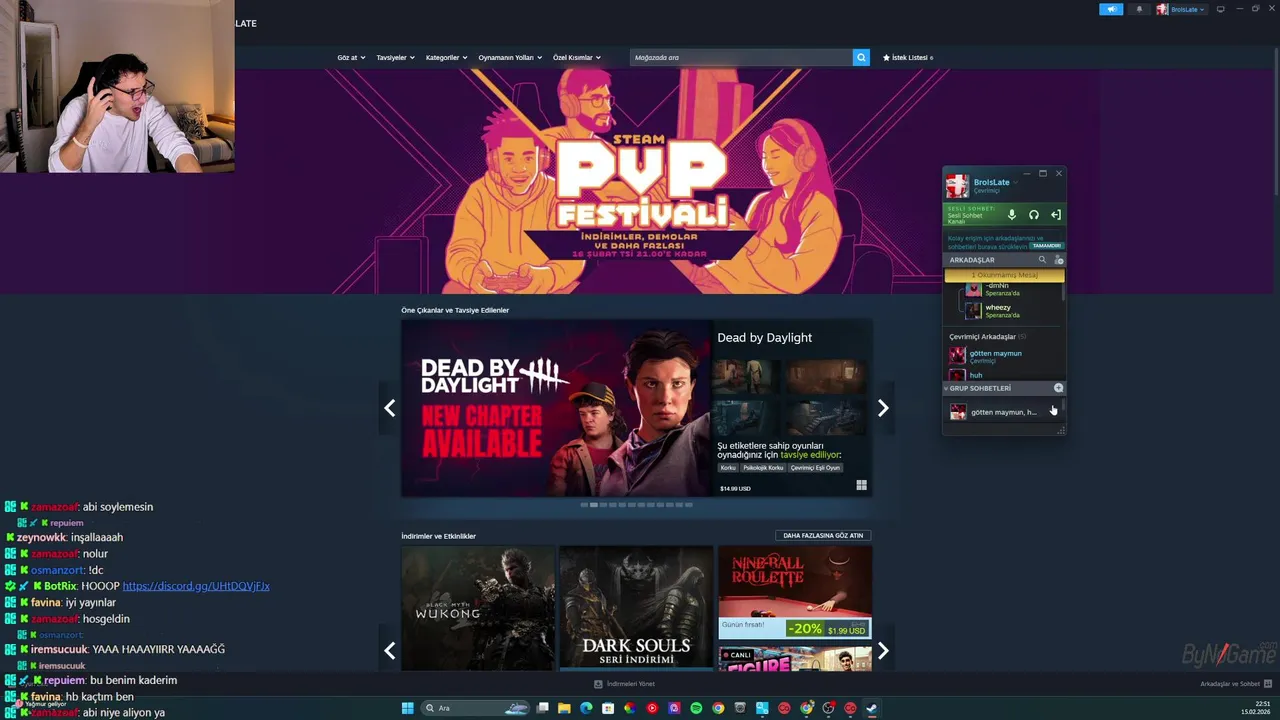Screen dimensions: 1280x720
Task: Click the Korku tag on featured game
Action: coord(728,467)
